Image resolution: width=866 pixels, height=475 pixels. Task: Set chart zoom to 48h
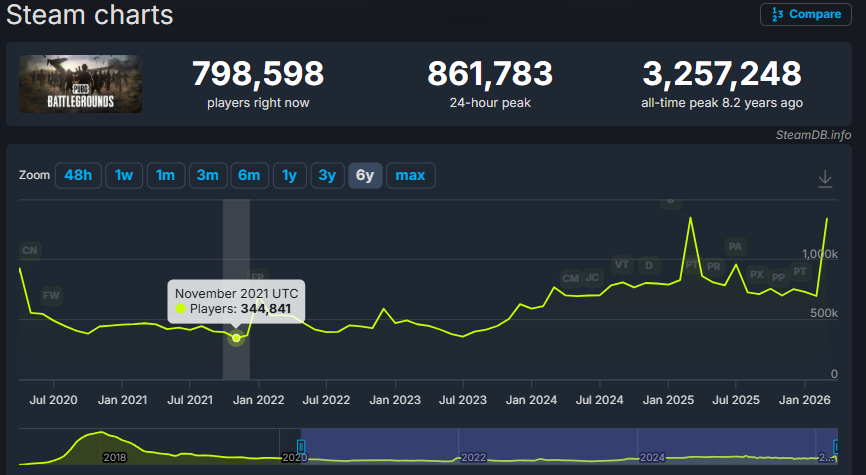(x=78, y=176)
